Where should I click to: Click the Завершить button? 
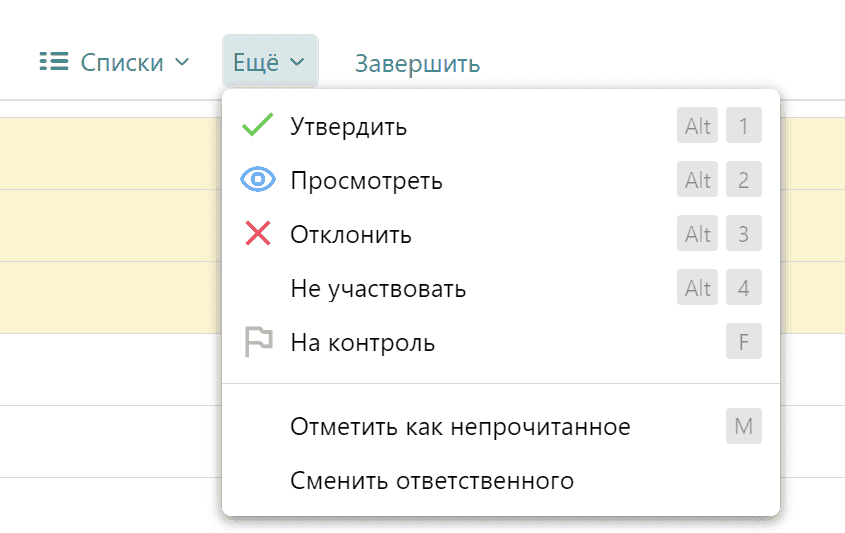pyautogui.click(x=417, y=63)
